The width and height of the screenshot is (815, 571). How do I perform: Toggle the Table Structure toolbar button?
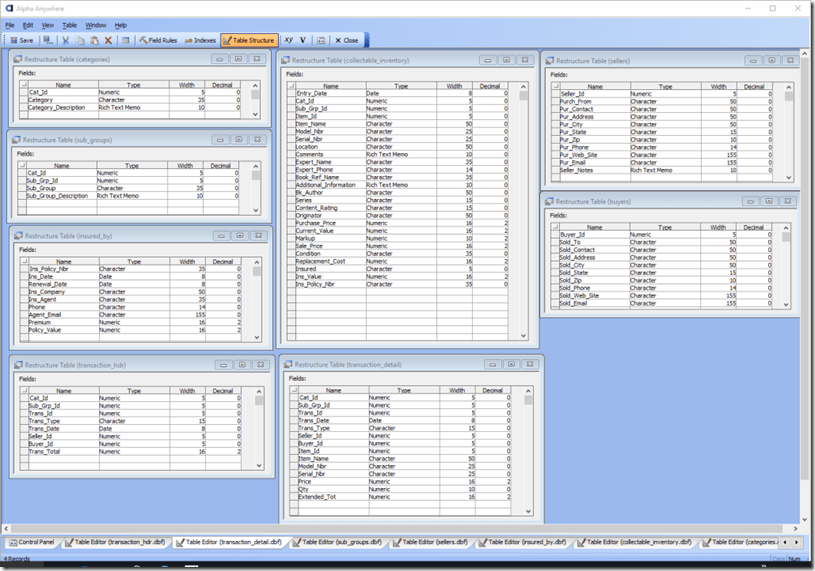coord(249,40)
